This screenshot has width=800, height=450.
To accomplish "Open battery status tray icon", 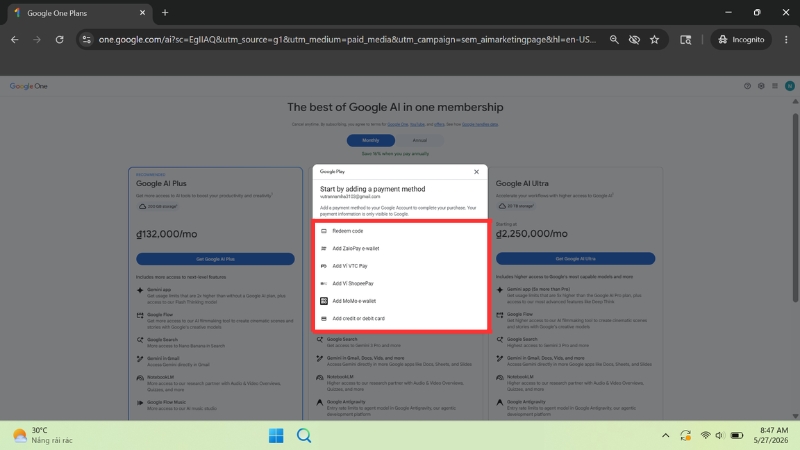I will [737, 435].
